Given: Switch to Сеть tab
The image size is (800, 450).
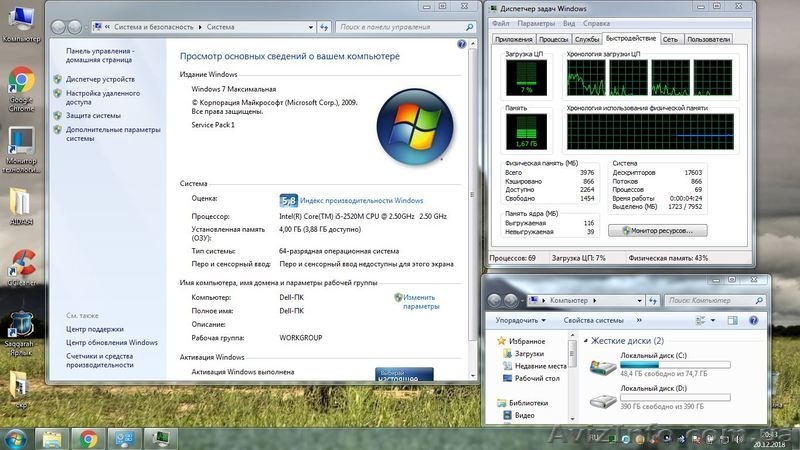Looking at the screenshot, I should tap(670, 39).
